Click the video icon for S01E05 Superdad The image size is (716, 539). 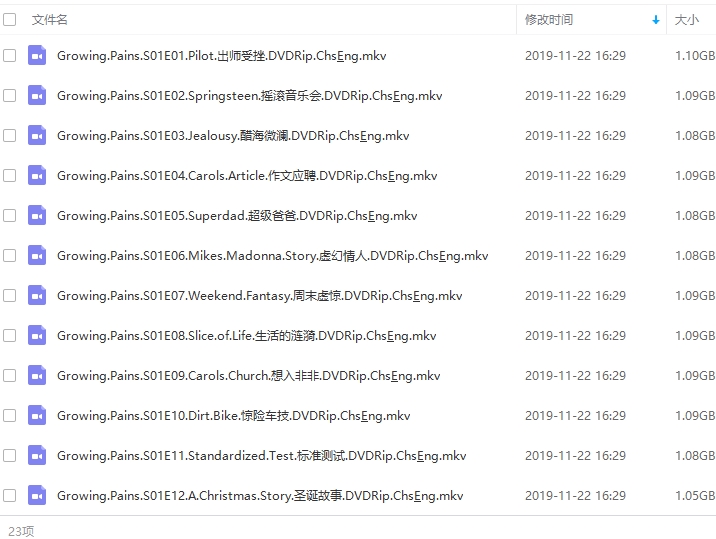coord(37,216)
